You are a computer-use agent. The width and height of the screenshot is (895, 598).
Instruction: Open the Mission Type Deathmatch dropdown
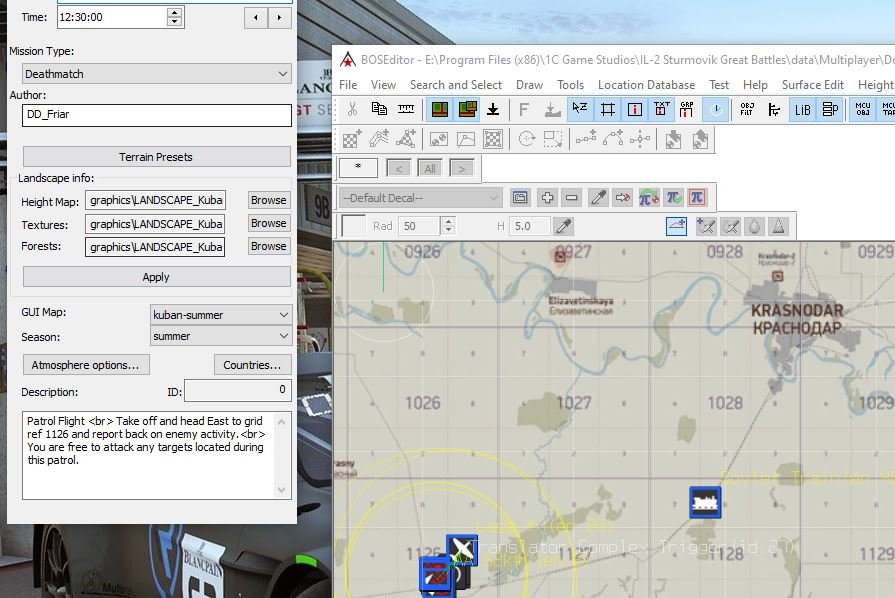click(156, 74)
